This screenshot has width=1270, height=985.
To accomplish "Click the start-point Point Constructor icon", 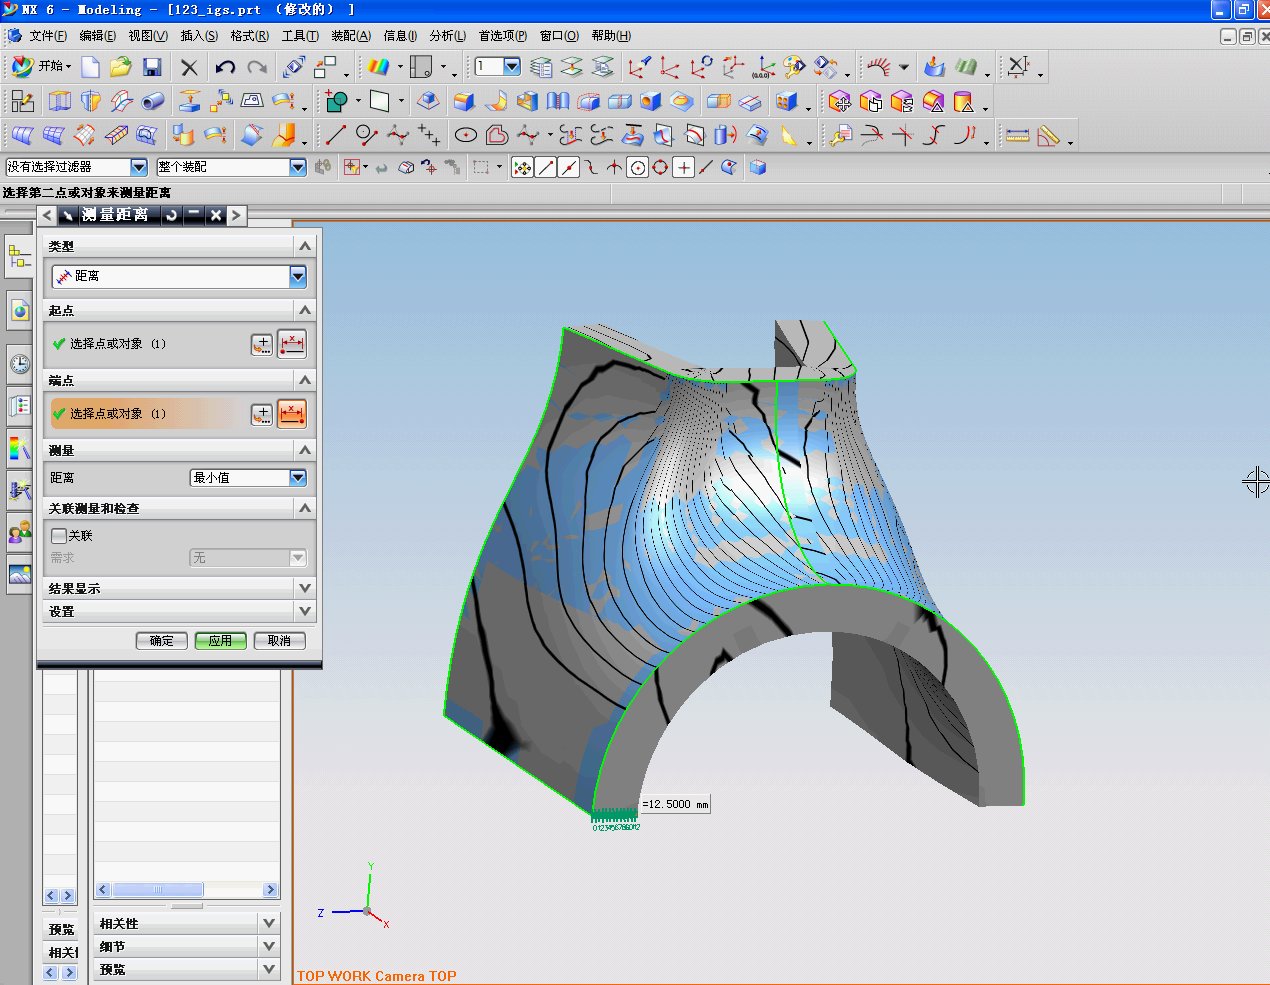I will pos(261,344).
